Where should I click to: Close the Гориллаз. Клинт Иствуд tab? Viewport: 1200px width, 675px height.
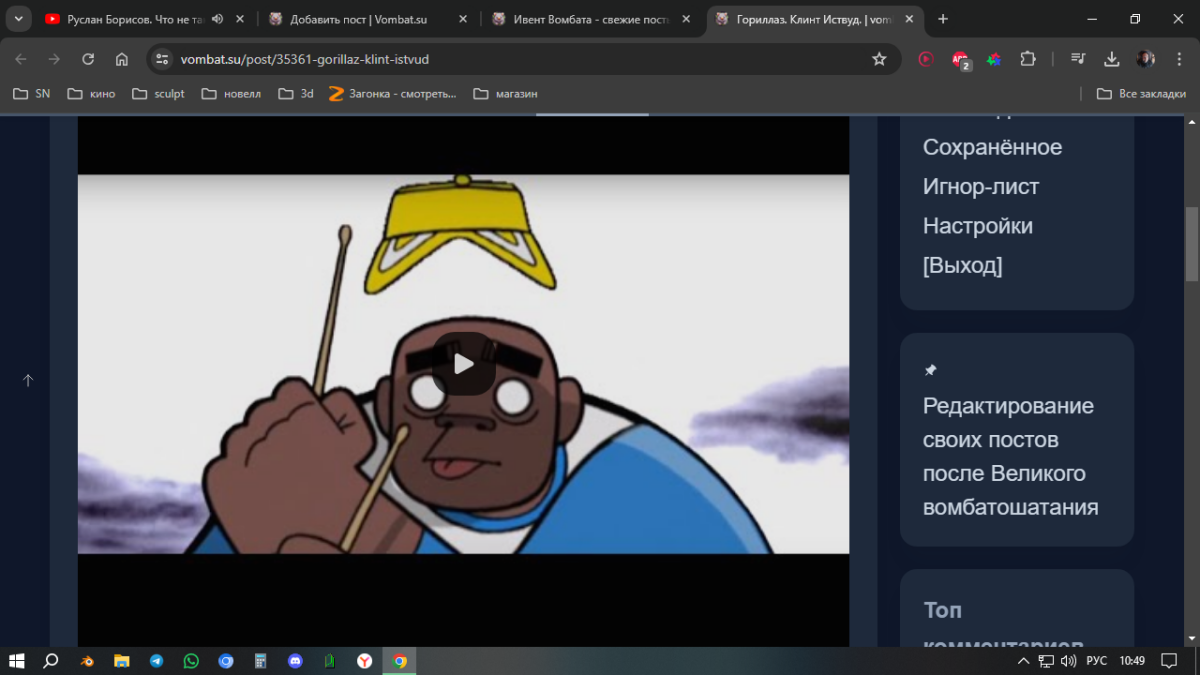click(x=911, y=19)
